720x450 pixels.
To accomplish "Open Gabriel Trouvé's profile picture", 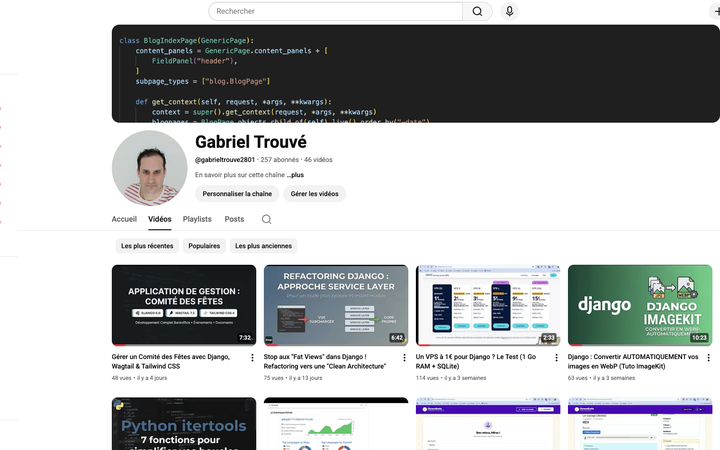I will [150, 168].
